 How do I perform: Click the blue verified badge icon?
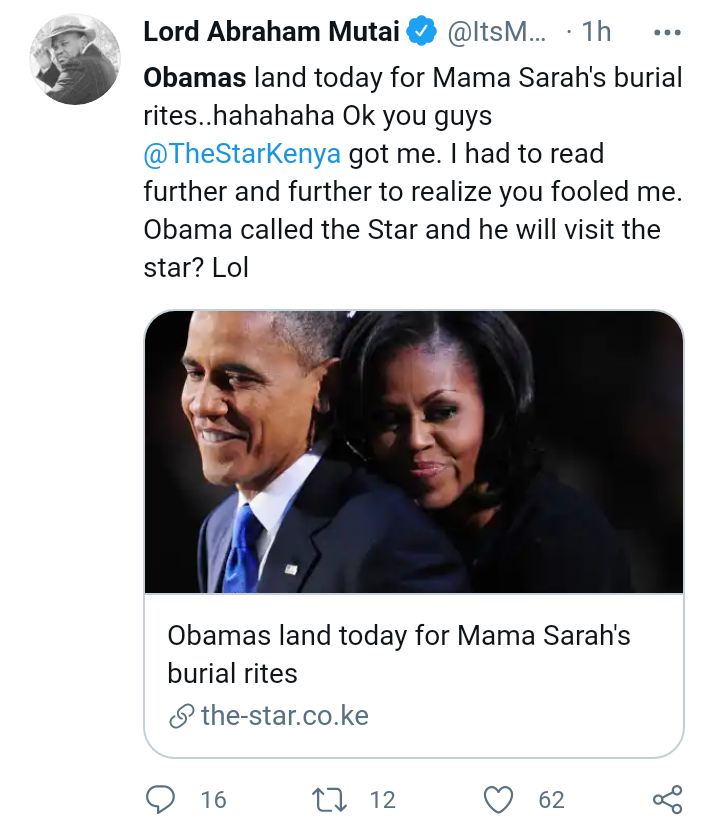(421, 31)
